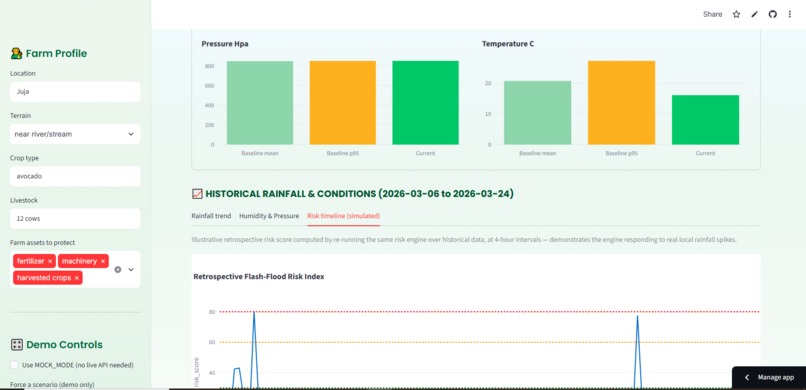Screen dimensions: 806x390
Task: Click the Location field containing Juja
Action: 75,91
